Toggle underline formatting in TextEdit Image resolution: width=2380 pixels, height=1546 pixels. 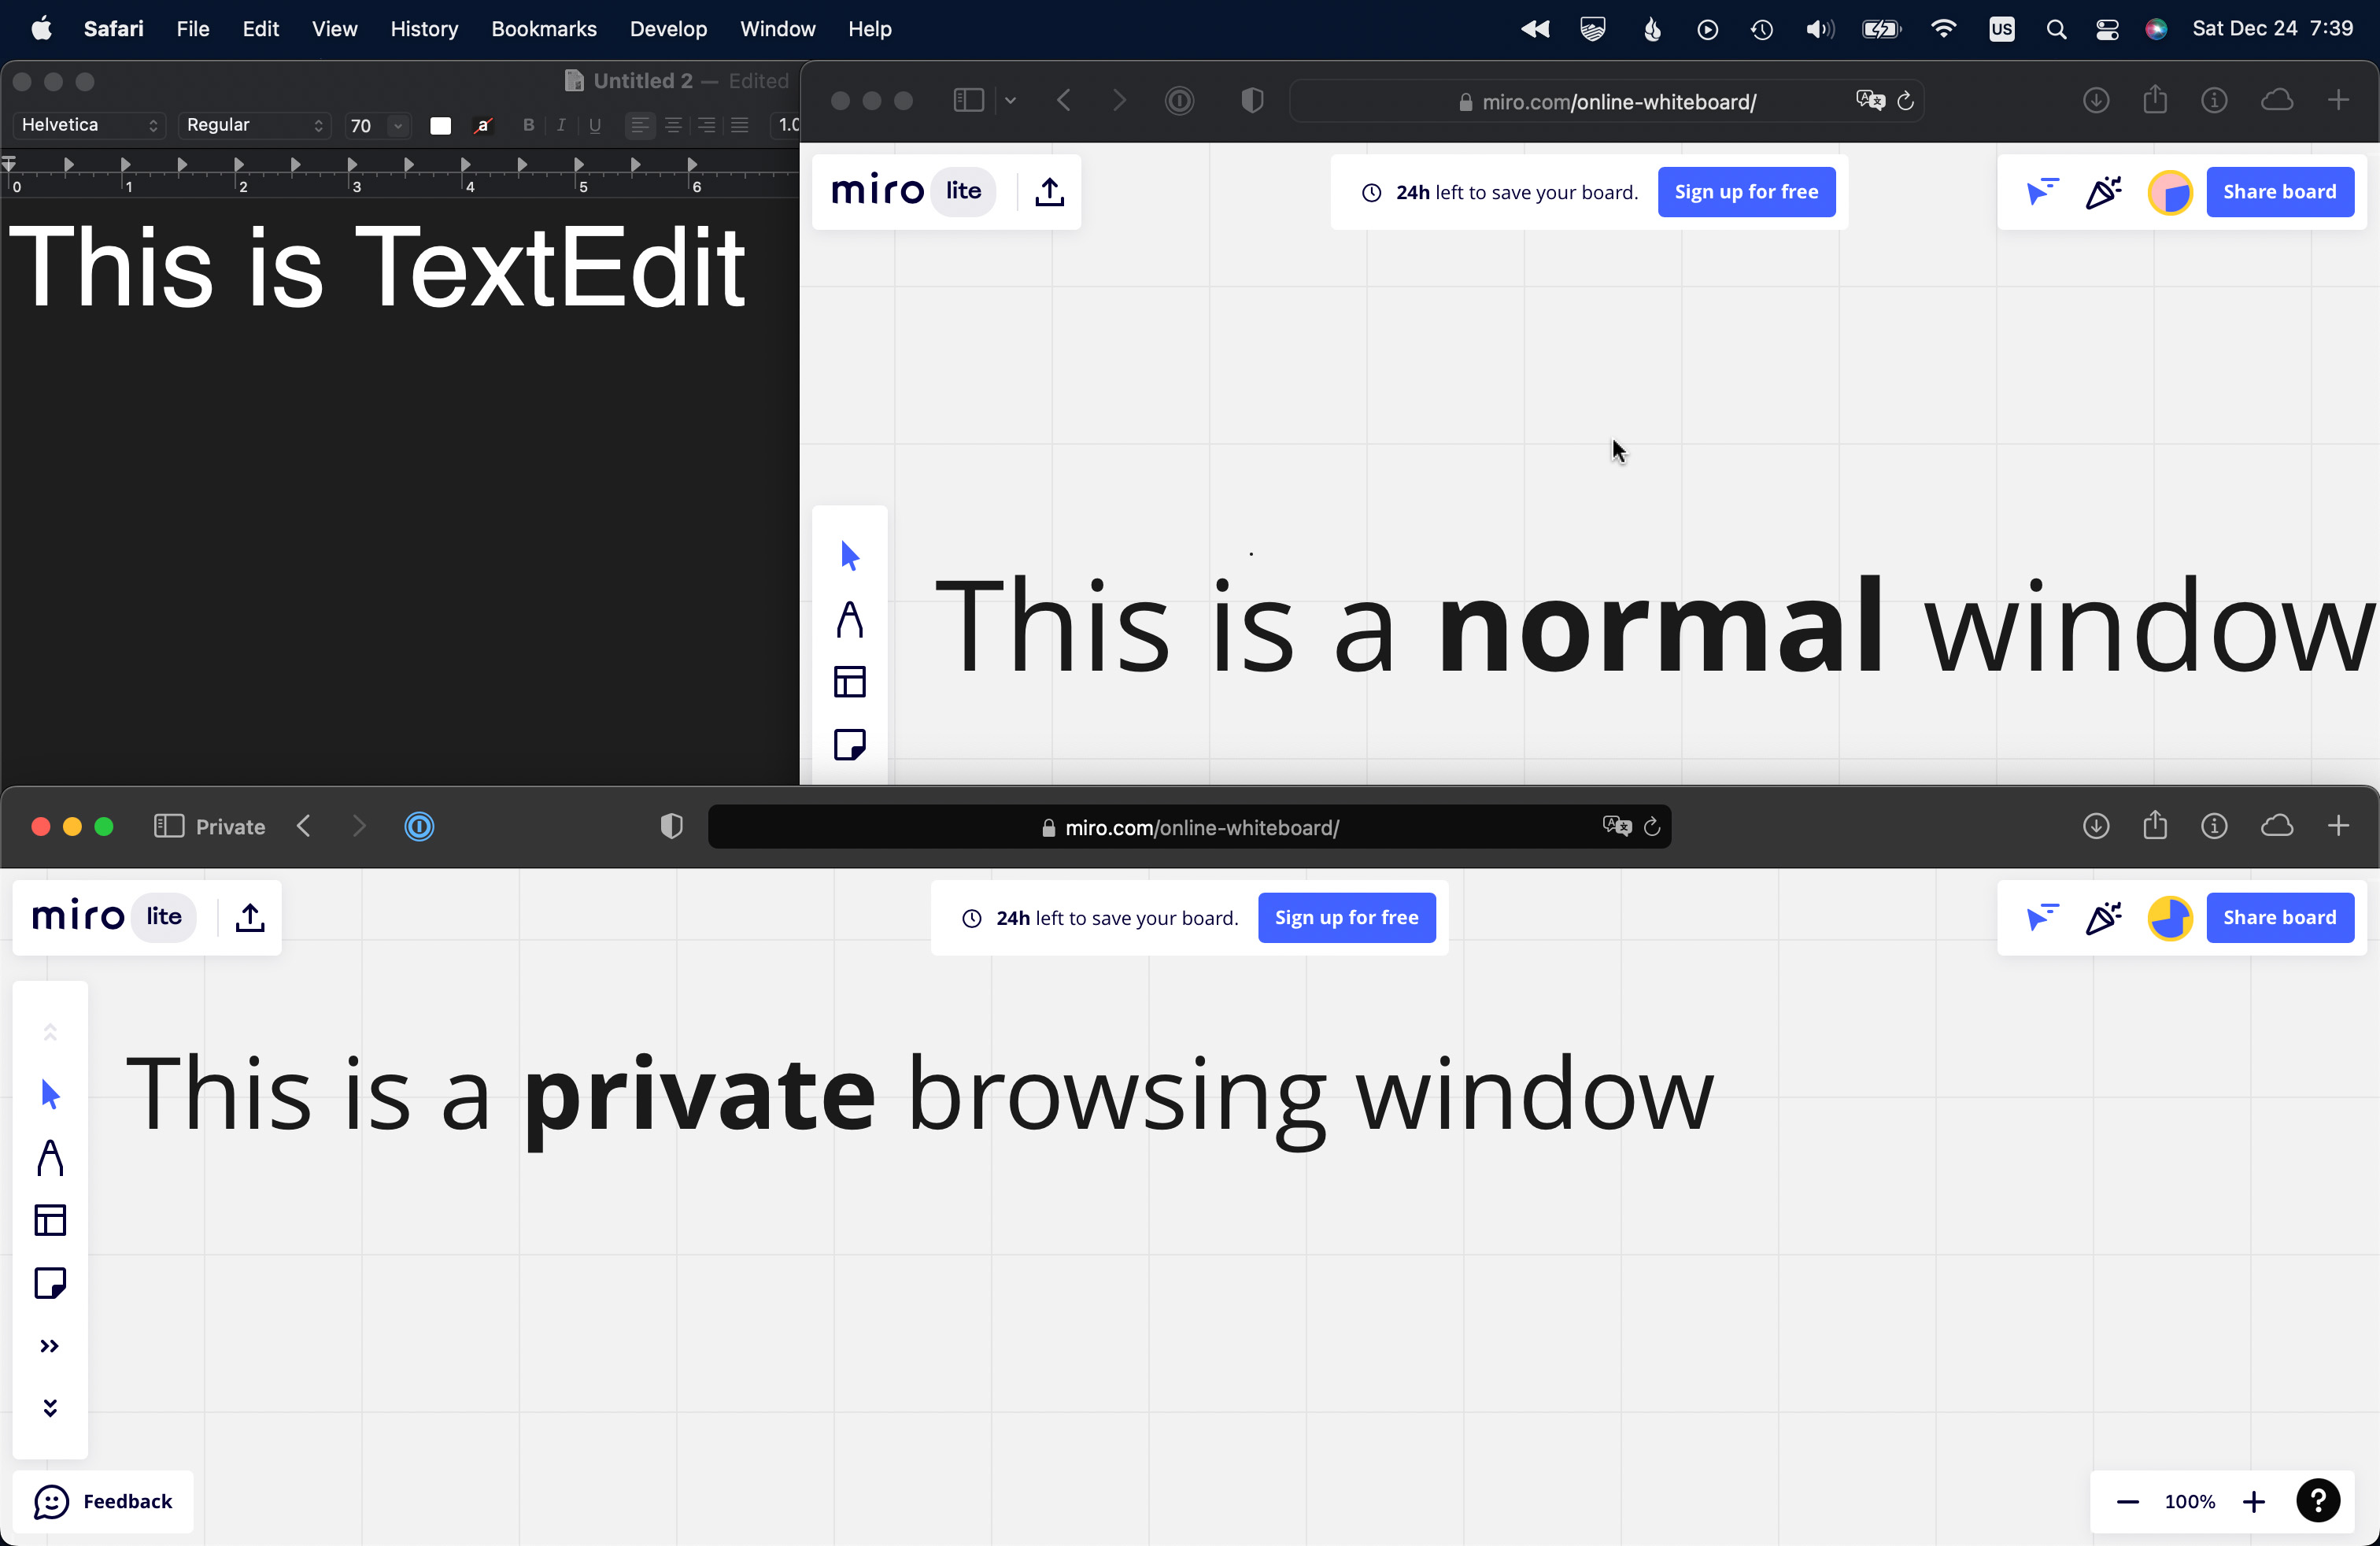tap(594, 125)
